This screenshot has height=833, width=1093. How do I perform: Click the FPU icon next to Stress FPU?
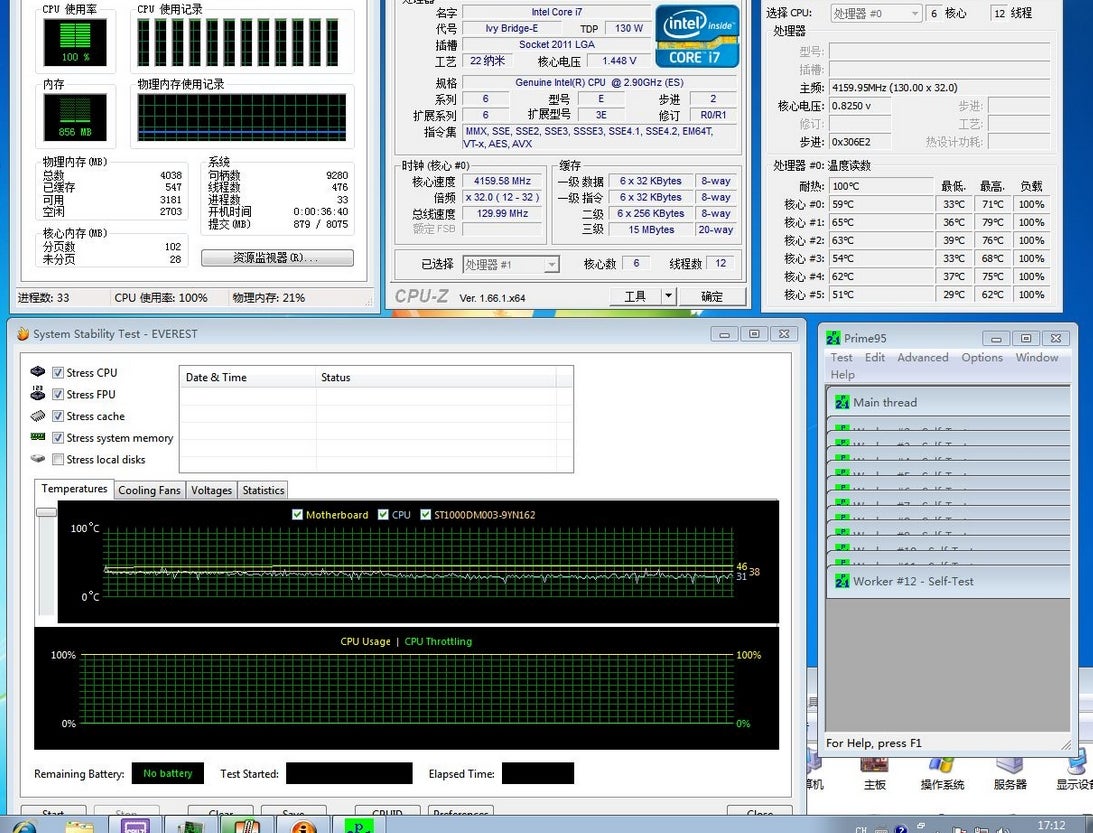pyautogui.click(x=36, y=394)
